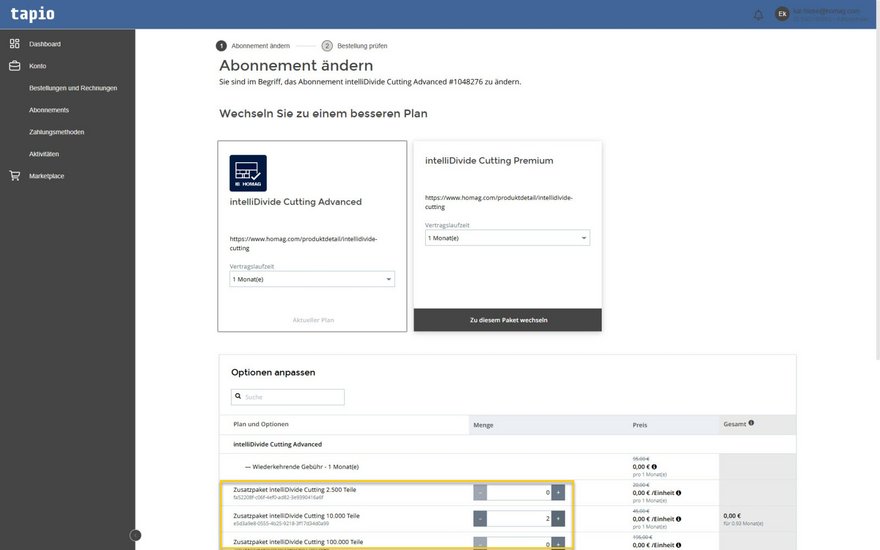Click the Marketplace shopping cart icon

(x=14, y=176)
